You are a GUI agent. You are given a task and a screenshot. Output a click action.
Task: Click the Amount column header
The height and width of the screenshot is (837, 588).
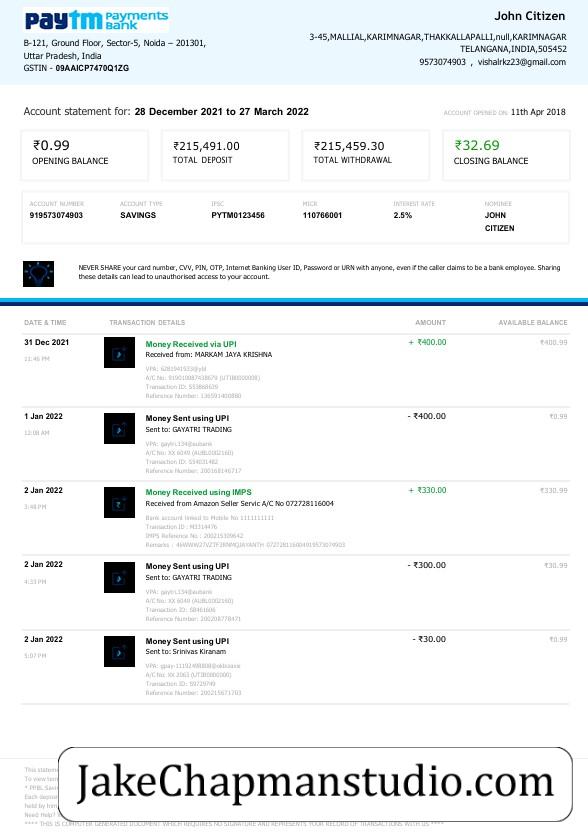pos(431,322)
